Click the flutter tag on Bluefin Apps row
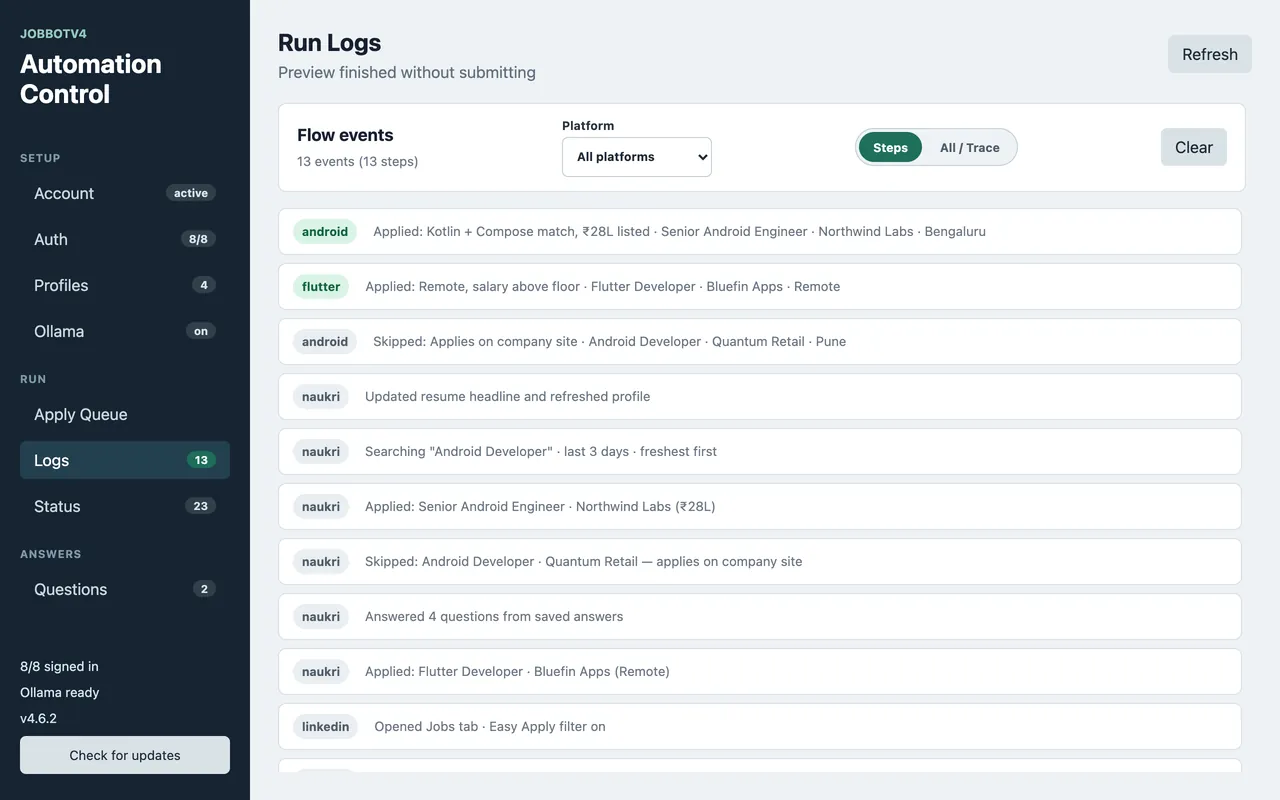The image size is (1280, 800). tap(321, 286)
